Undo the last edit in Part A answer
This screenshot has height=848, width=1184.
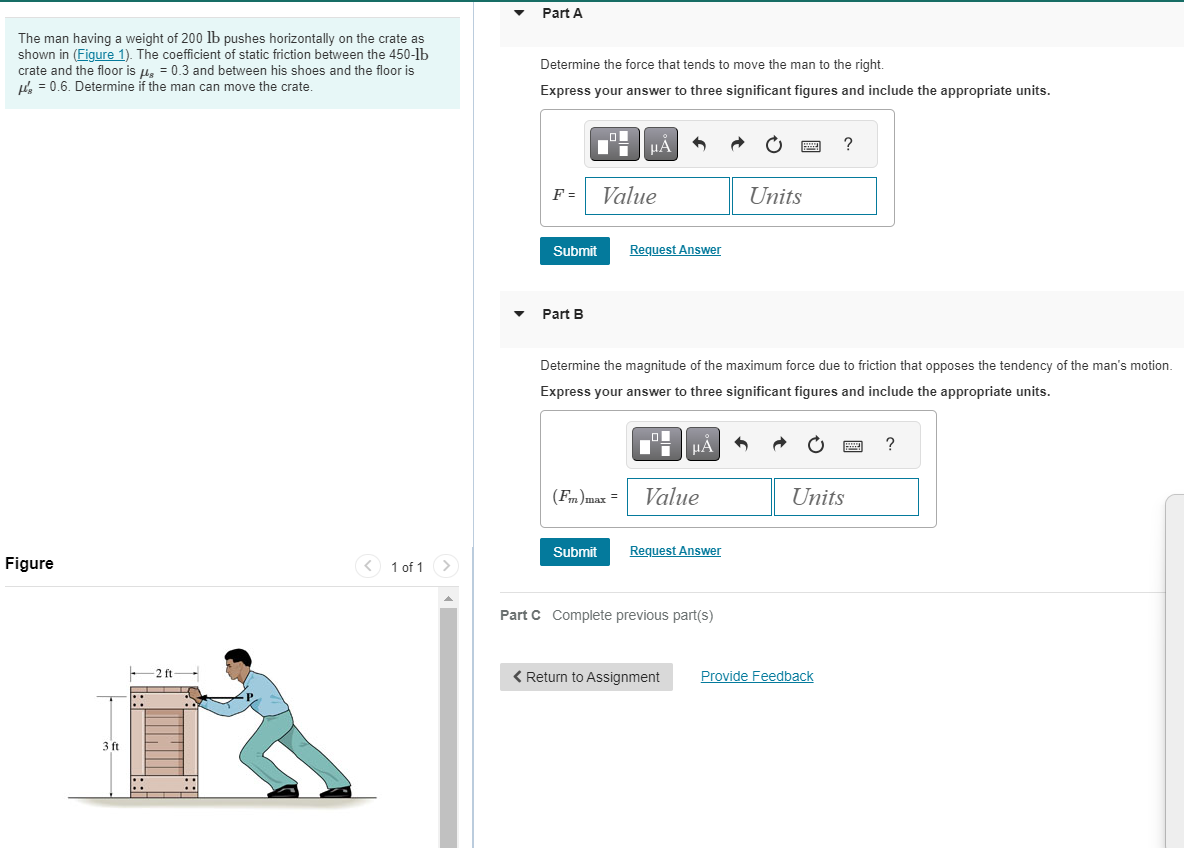pos(699,143)
